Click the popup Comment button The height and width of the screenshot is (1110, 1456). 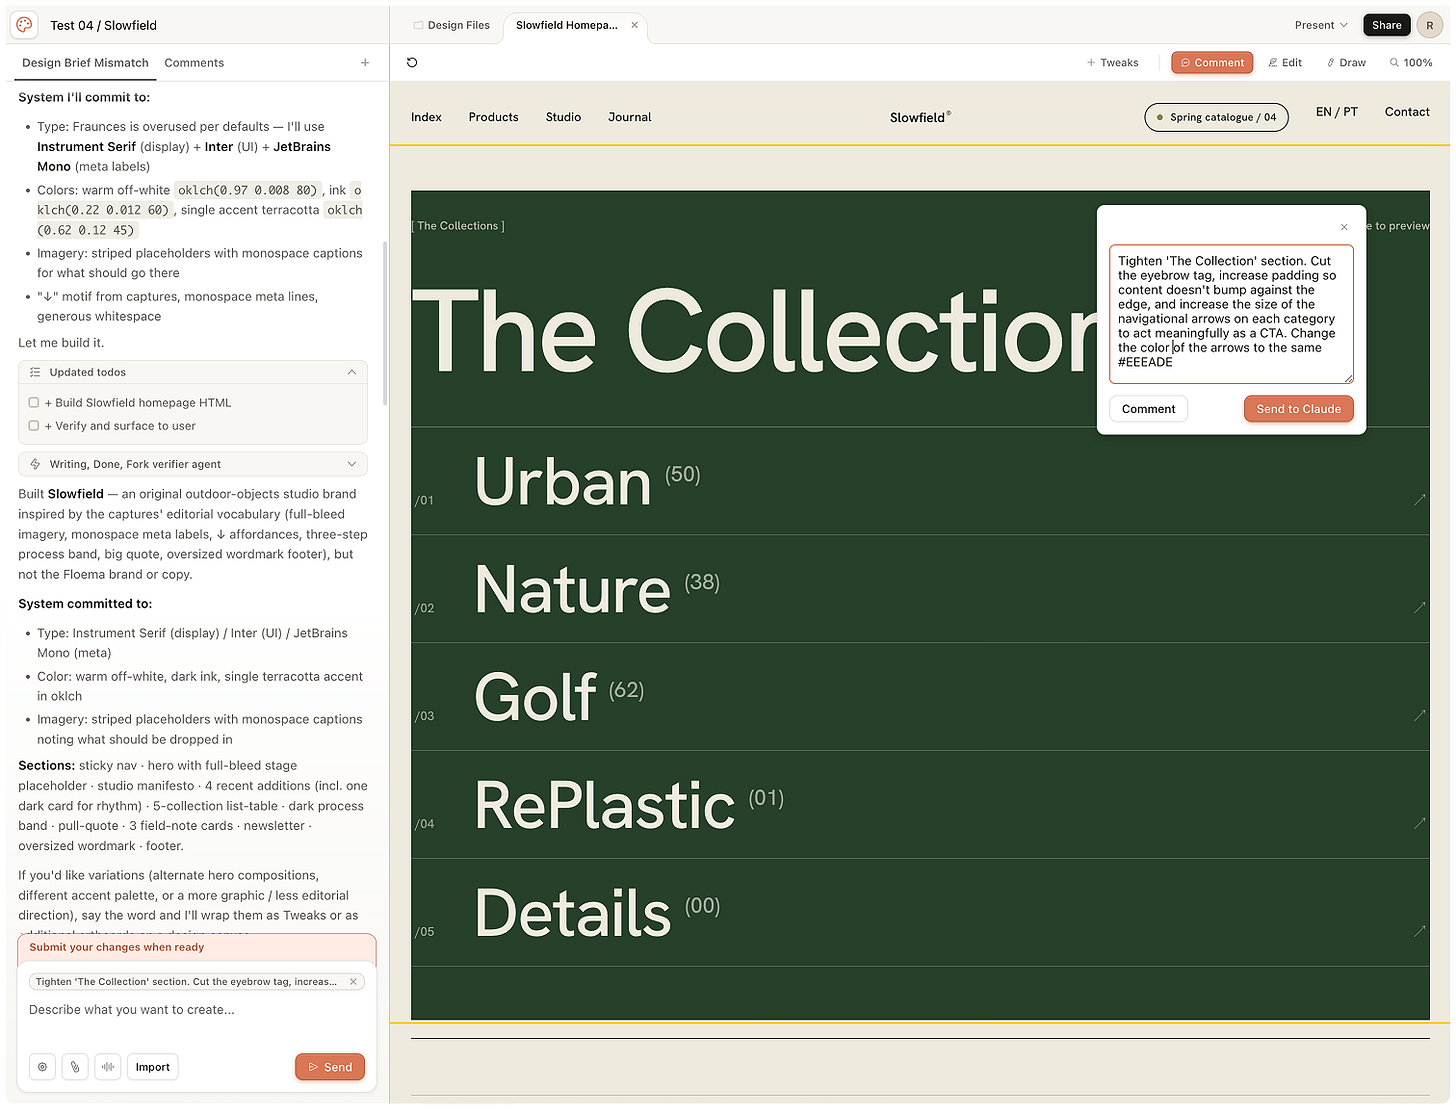(1148, 409)
